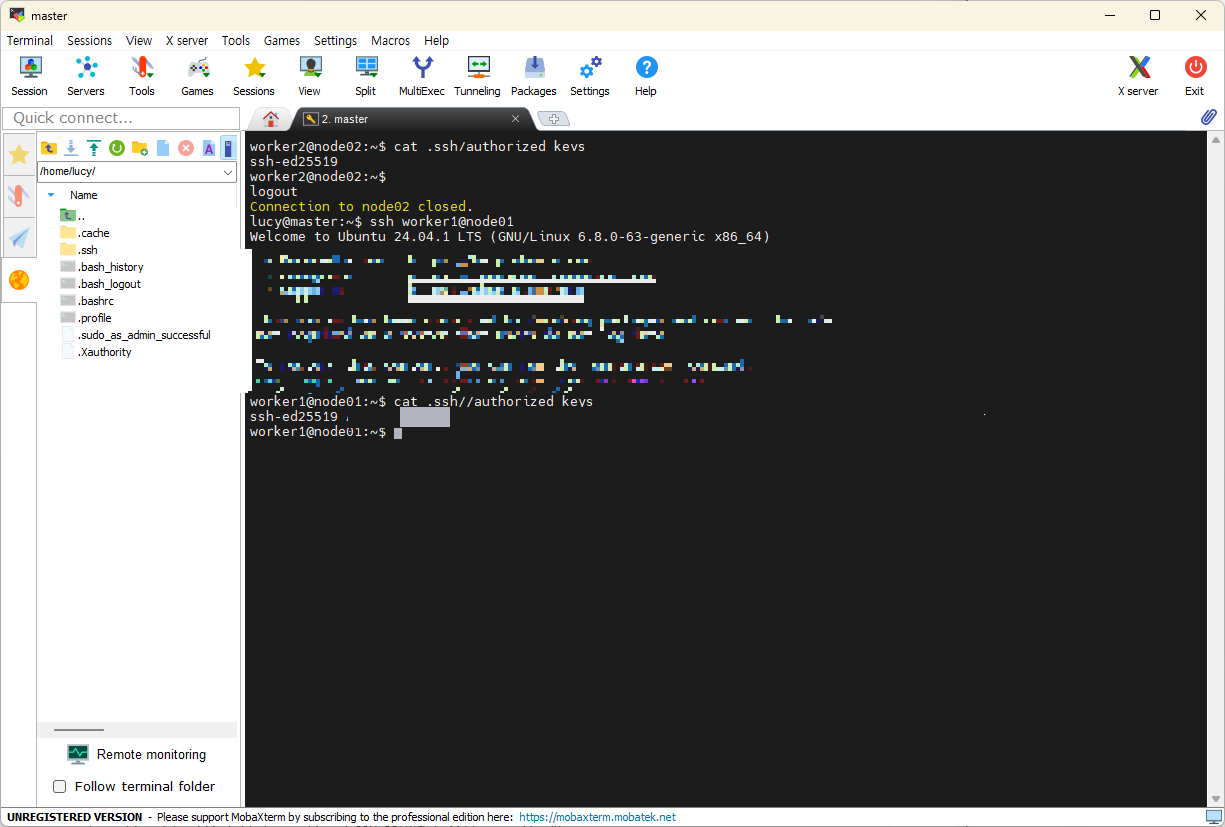Click the paperclip attach icon
The image size is (1225, 827).
pyautogui.click(x=1209, y=118)
